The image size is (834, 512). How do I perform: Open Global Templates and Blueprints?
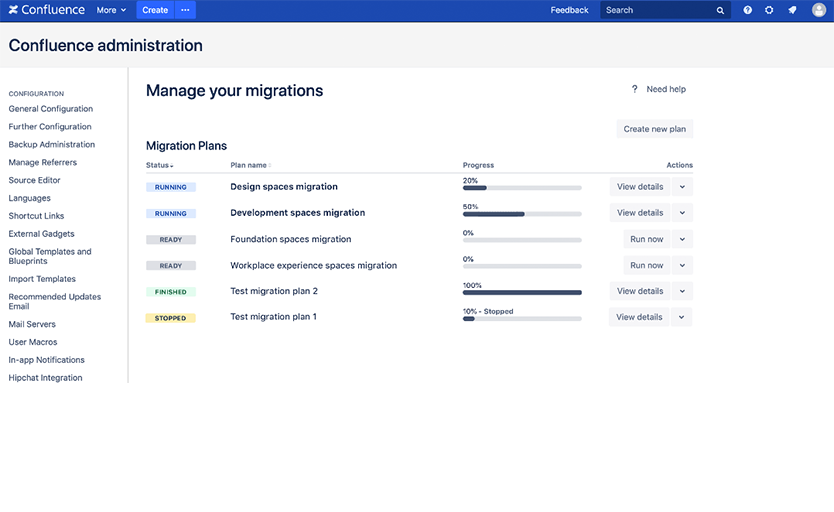click(50, 256)
